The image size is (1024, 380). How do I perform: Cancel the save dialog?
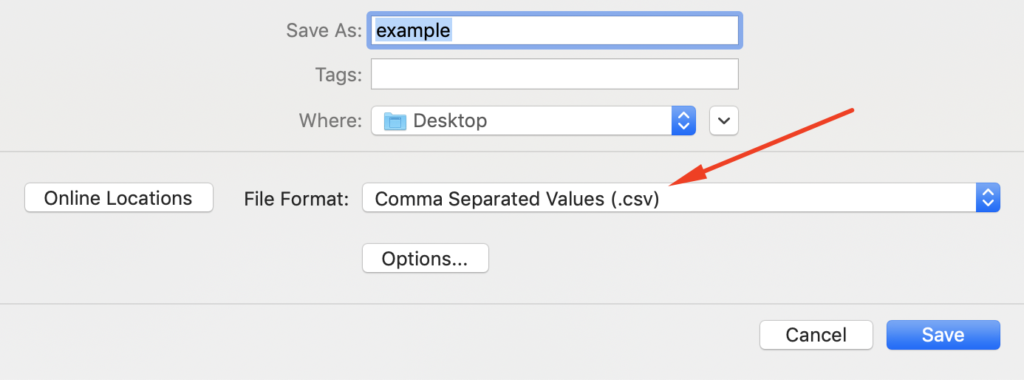pos(816,335)
